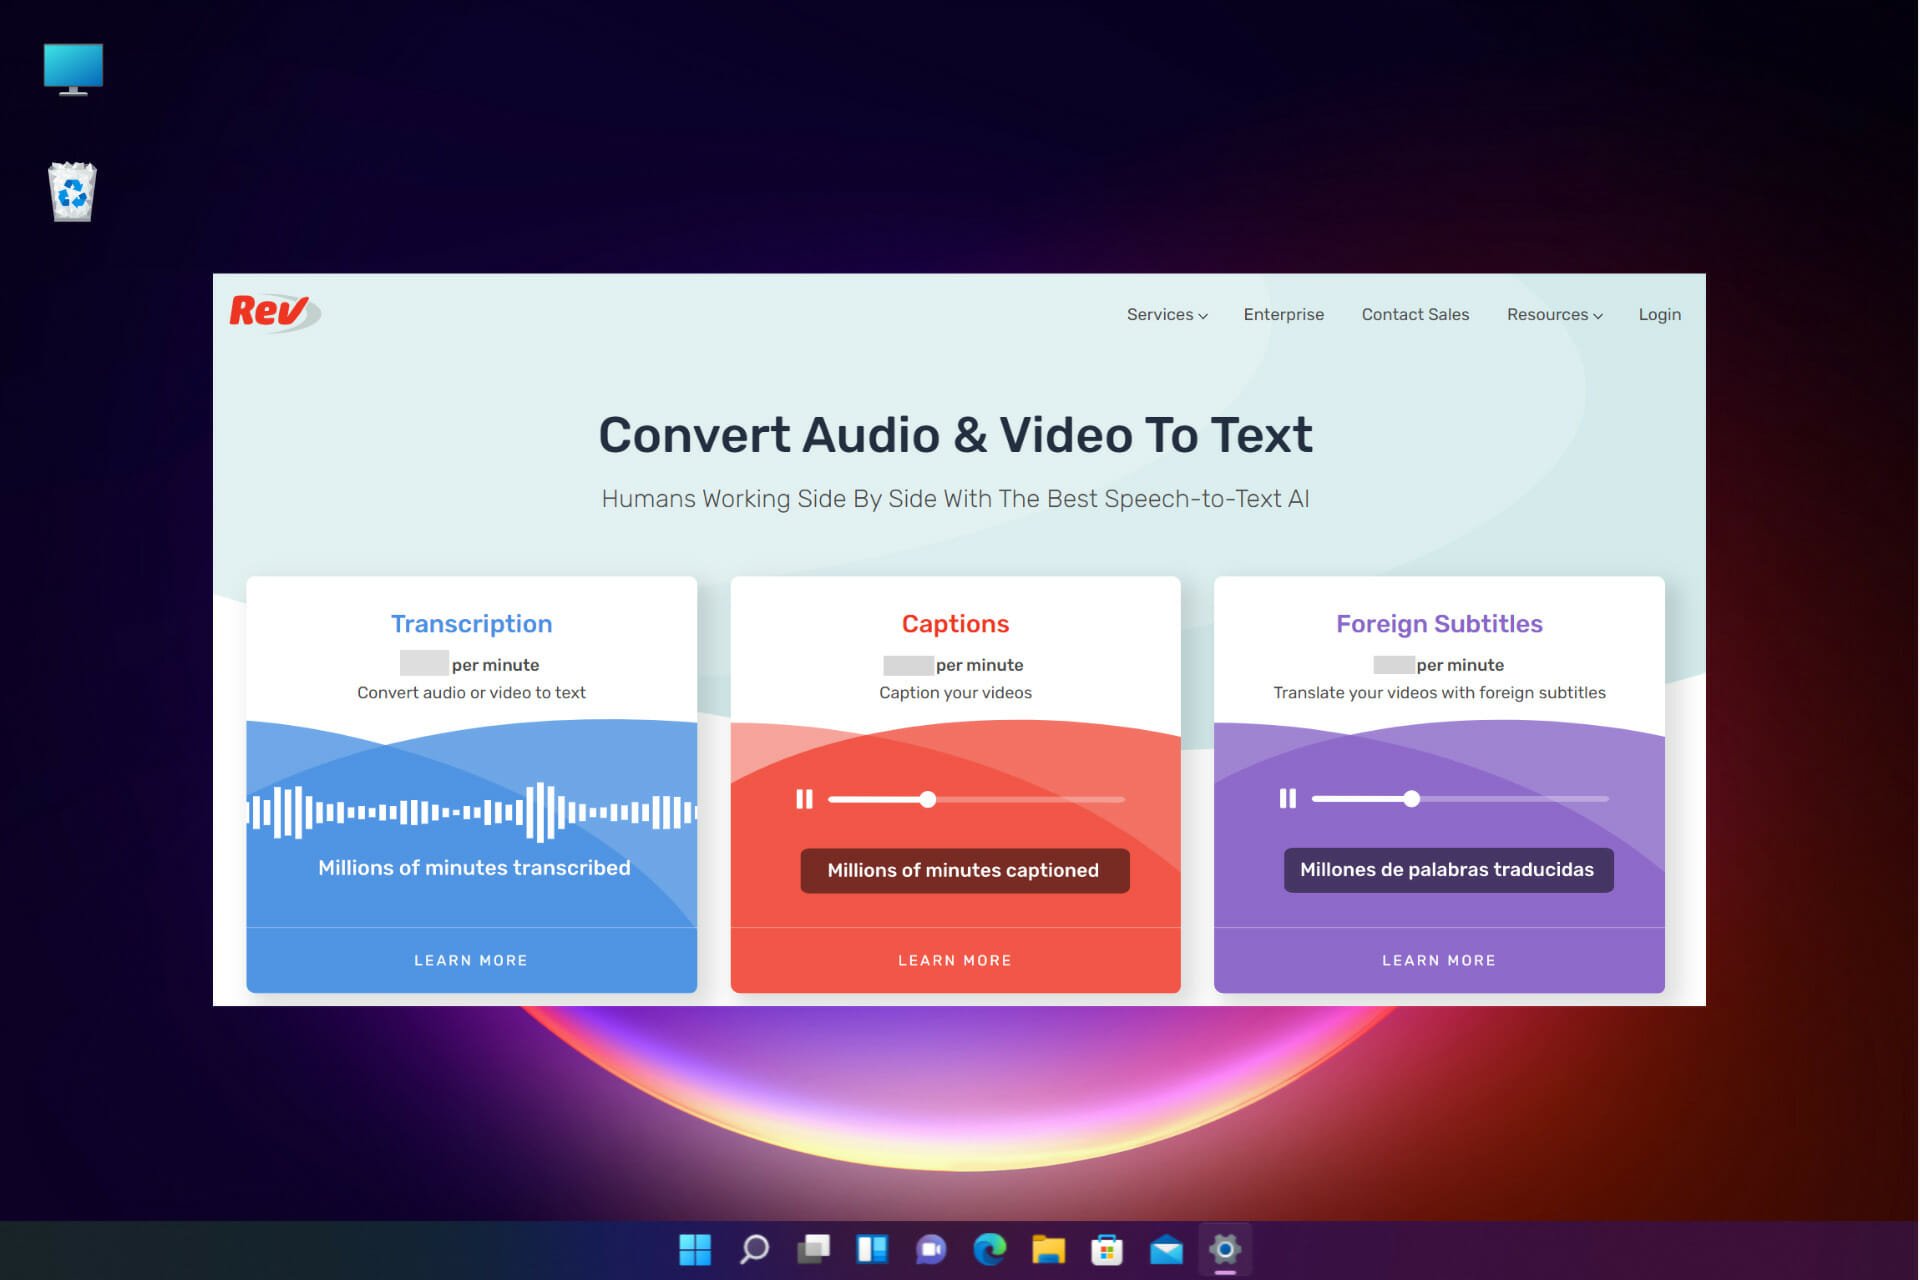
Task: Open the Foreign Subtitles card title
Action: 1439,623
